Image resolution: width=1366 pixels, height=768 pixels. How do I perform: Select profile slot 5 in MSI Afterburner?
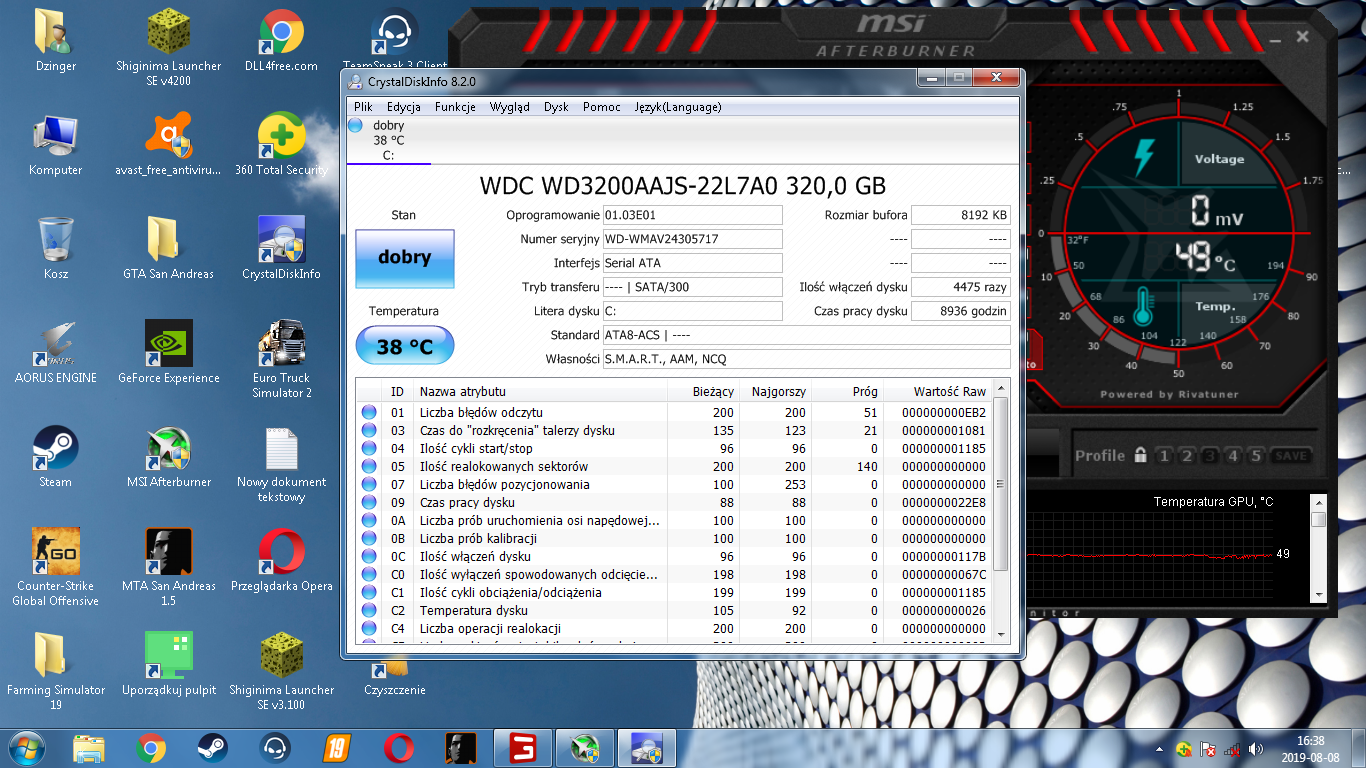click(x=1256, y=456)
